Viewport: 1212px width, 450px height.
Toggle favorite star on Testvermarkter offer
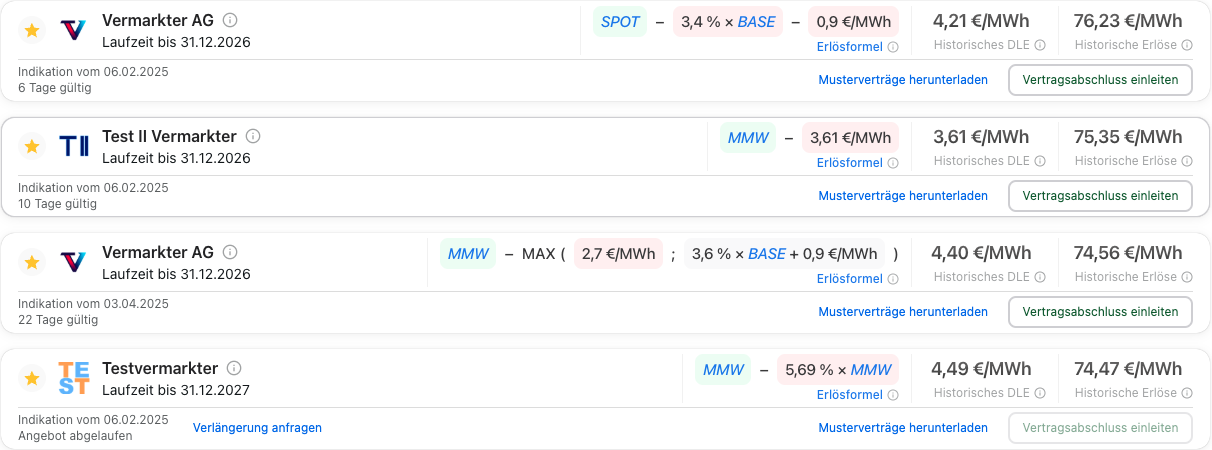tap(32, 379)
